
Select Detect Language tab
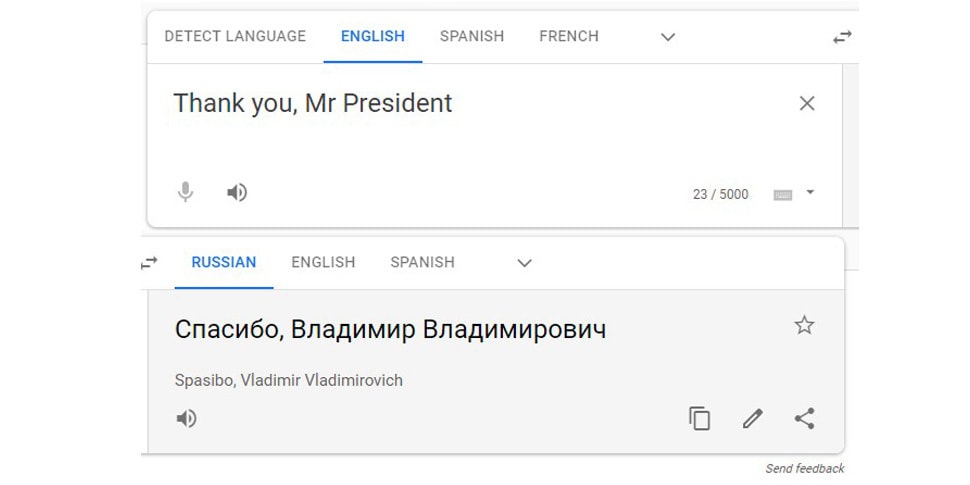235,36
